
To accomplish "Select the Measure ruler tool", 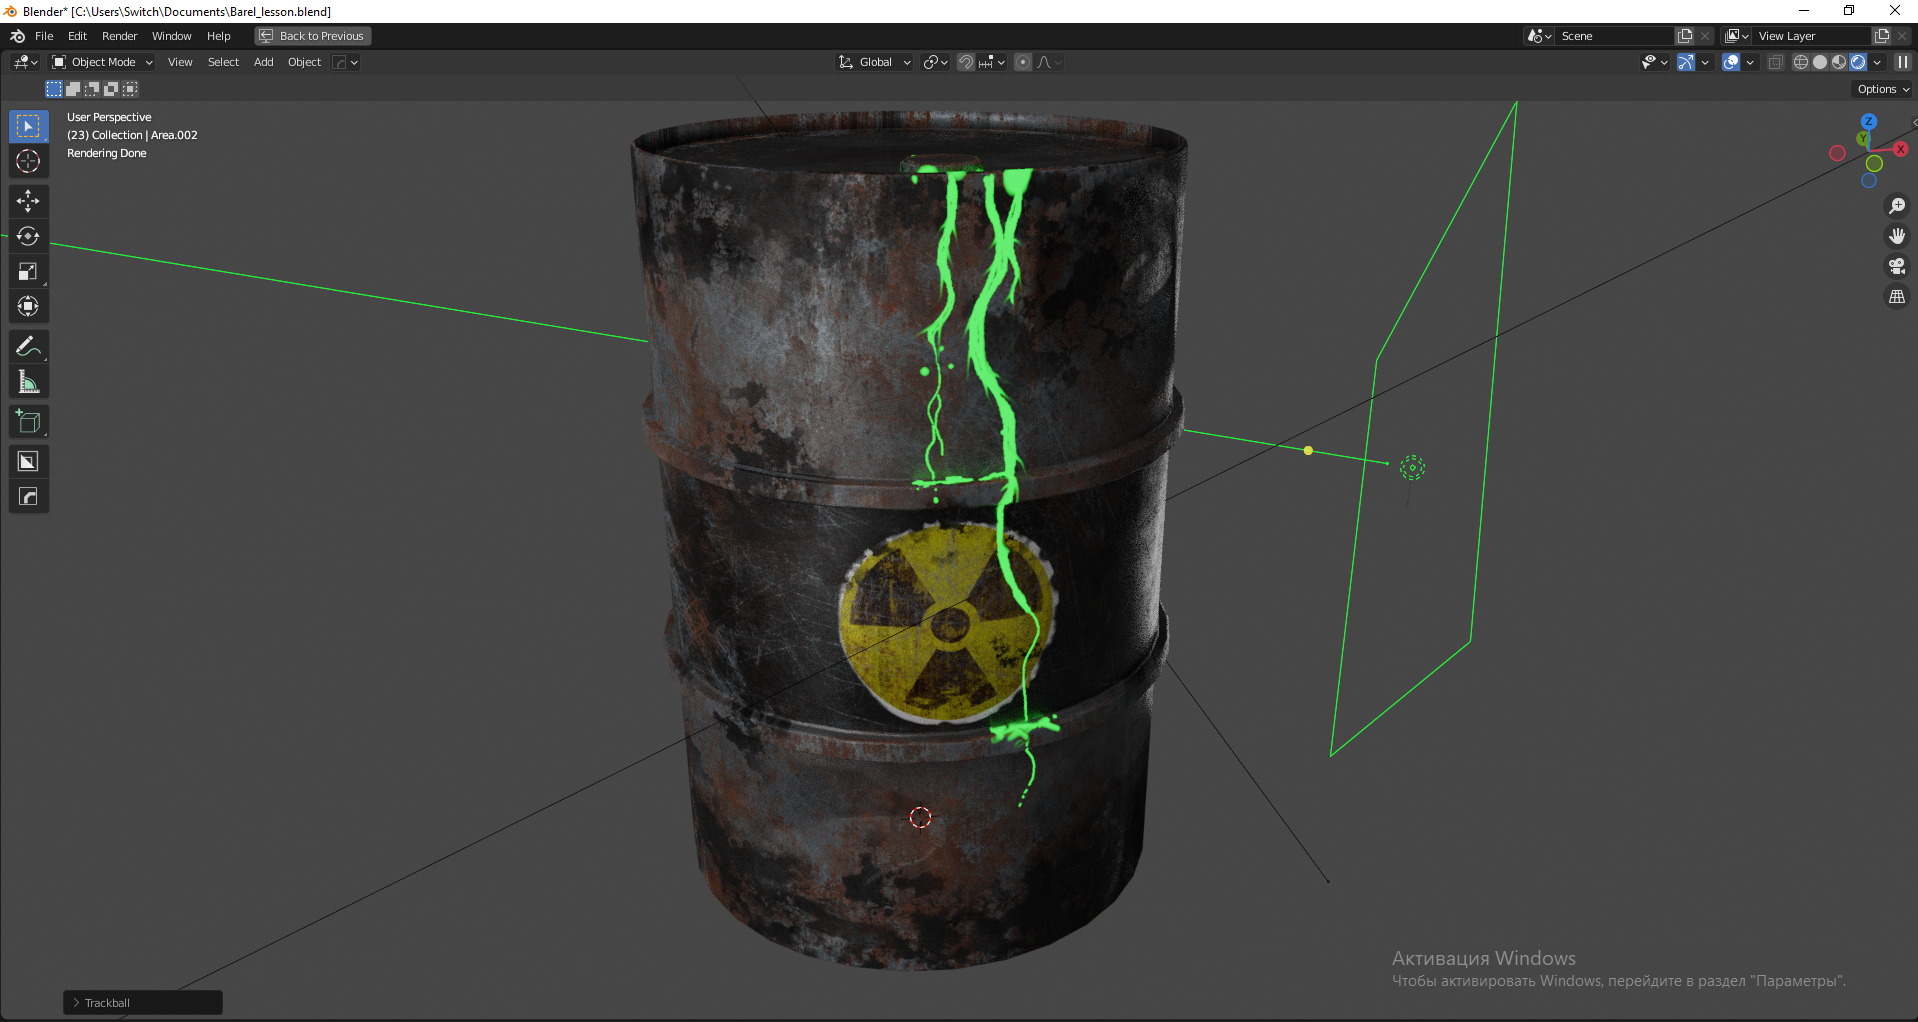I will (x=28, y=382).
